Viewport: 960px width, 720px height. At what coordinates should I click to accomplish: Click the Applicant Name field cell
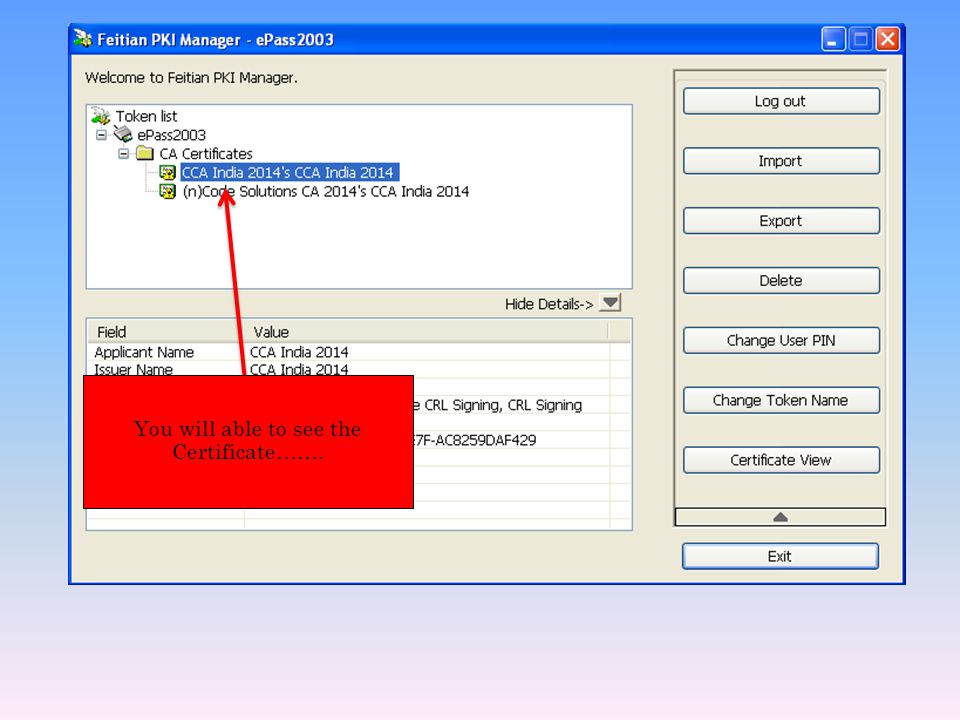coord(144,352)
